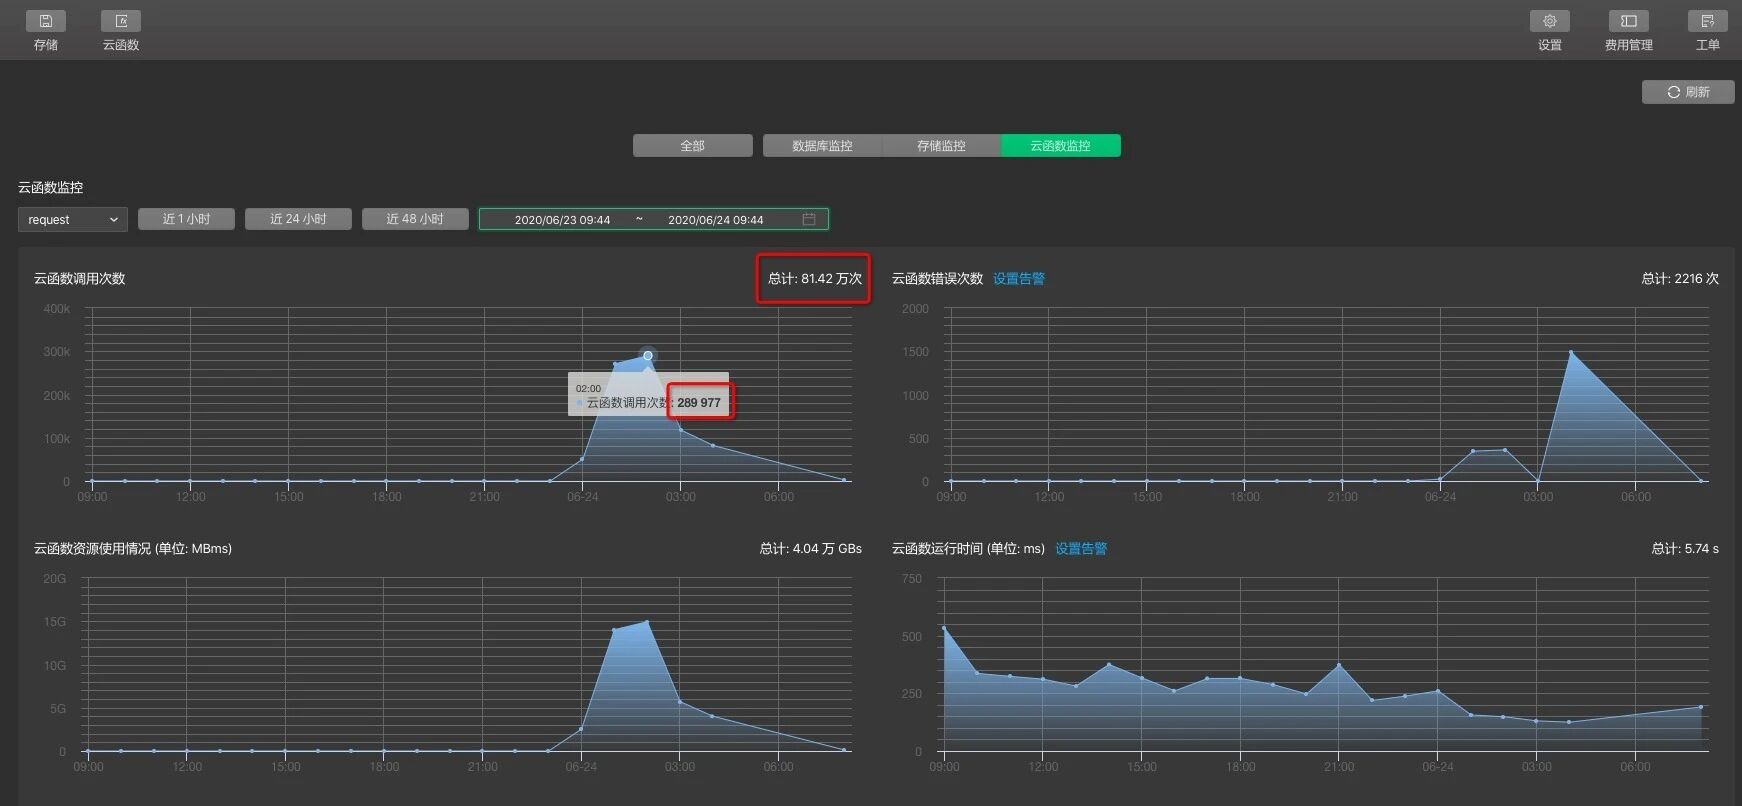Open the 云函数 cloud functions icon
The height and width of the screenshot is (806, 1742).
pyautogui.click(x=121, y=21)
